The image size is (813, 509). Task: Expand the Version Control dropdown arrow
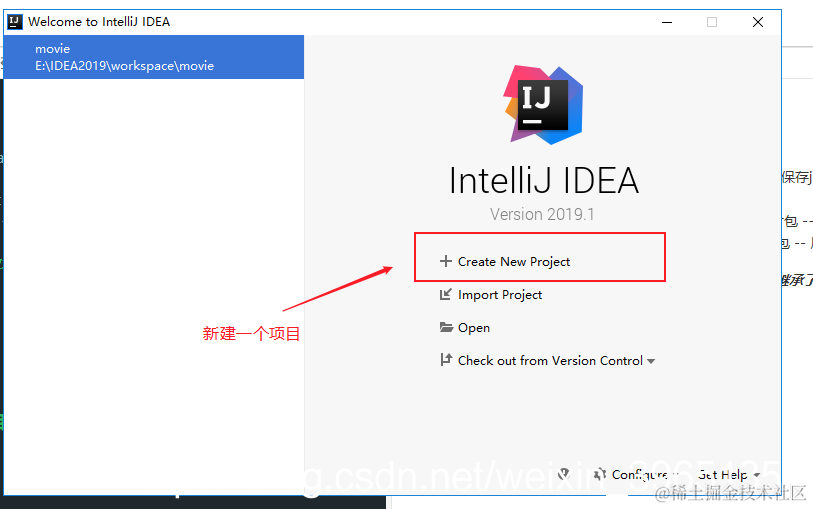pos(651,361)
